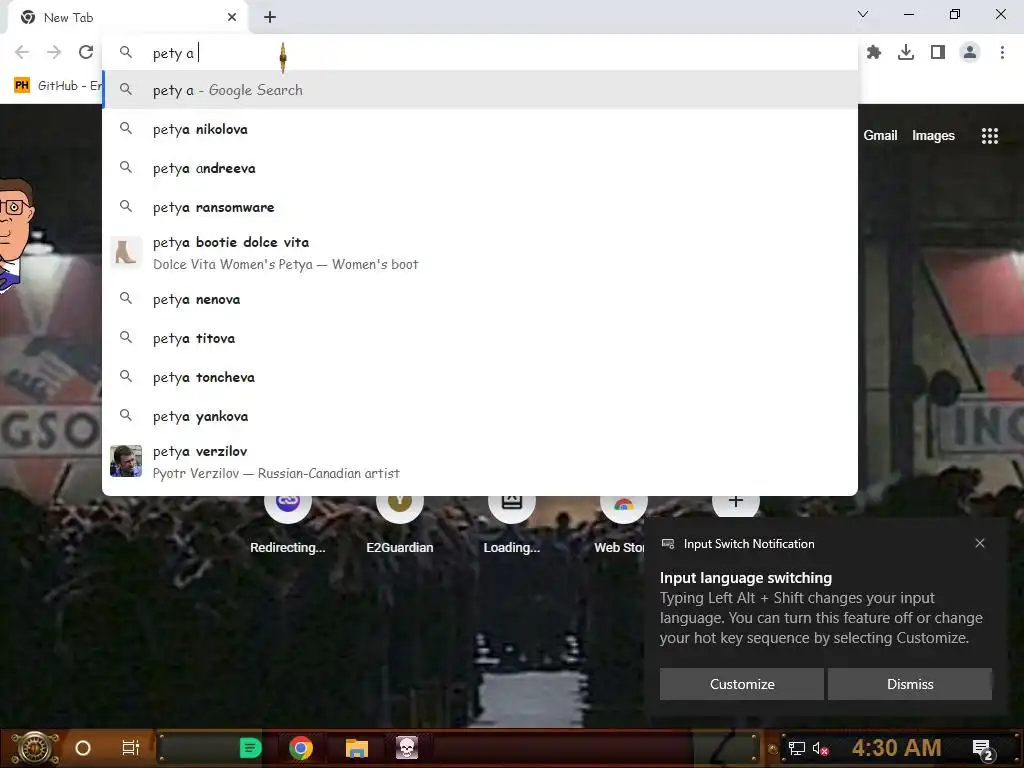Click the Chrome icon on taskbar

tap(301, 748)
